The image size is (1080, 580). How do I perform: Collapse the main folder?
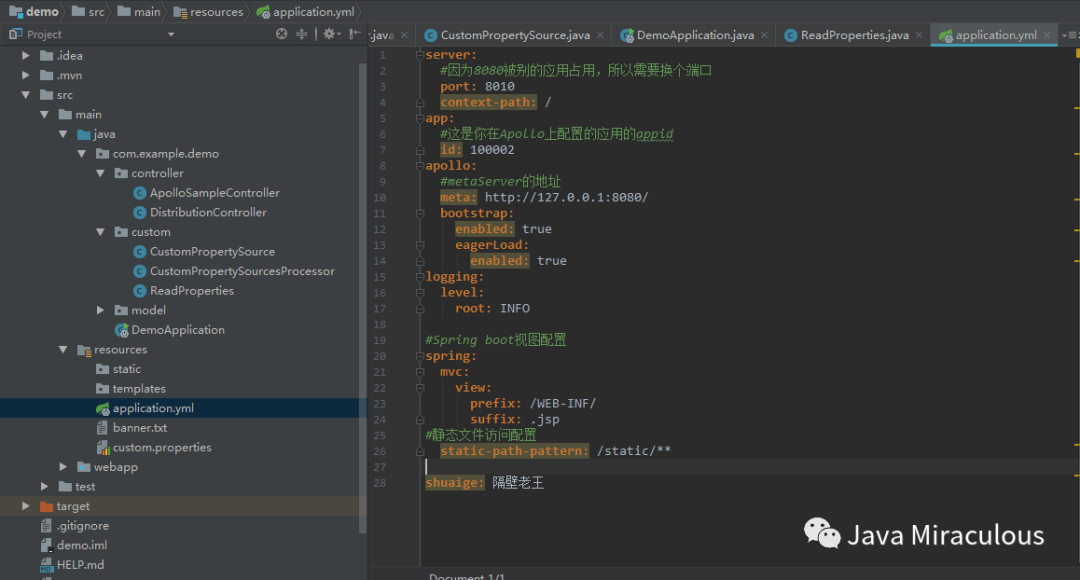click(44, 114)
